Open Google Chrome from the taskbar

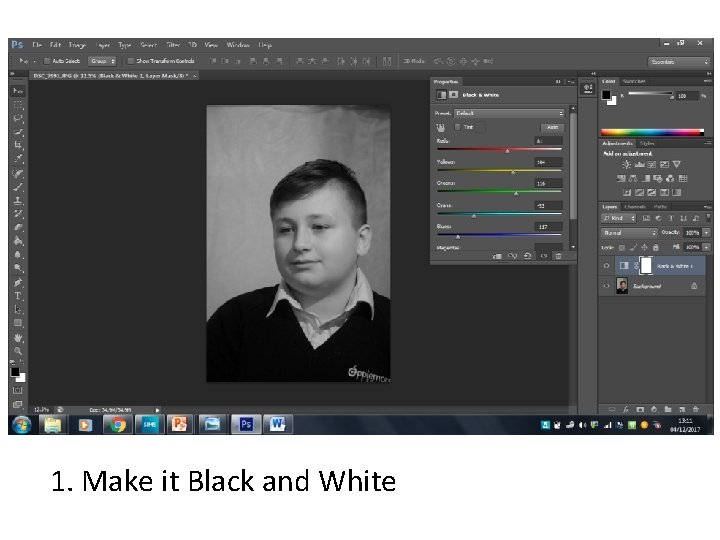point(117,425)
